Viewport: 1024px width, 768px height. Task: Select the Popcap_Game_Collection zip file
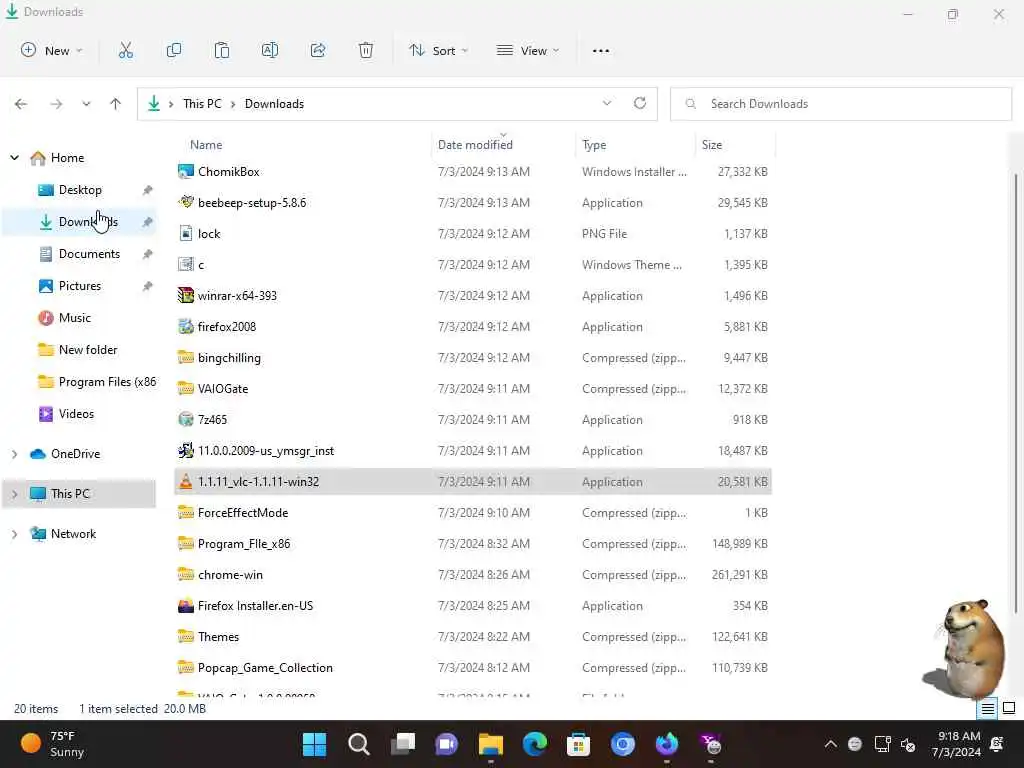coord(473,667)
